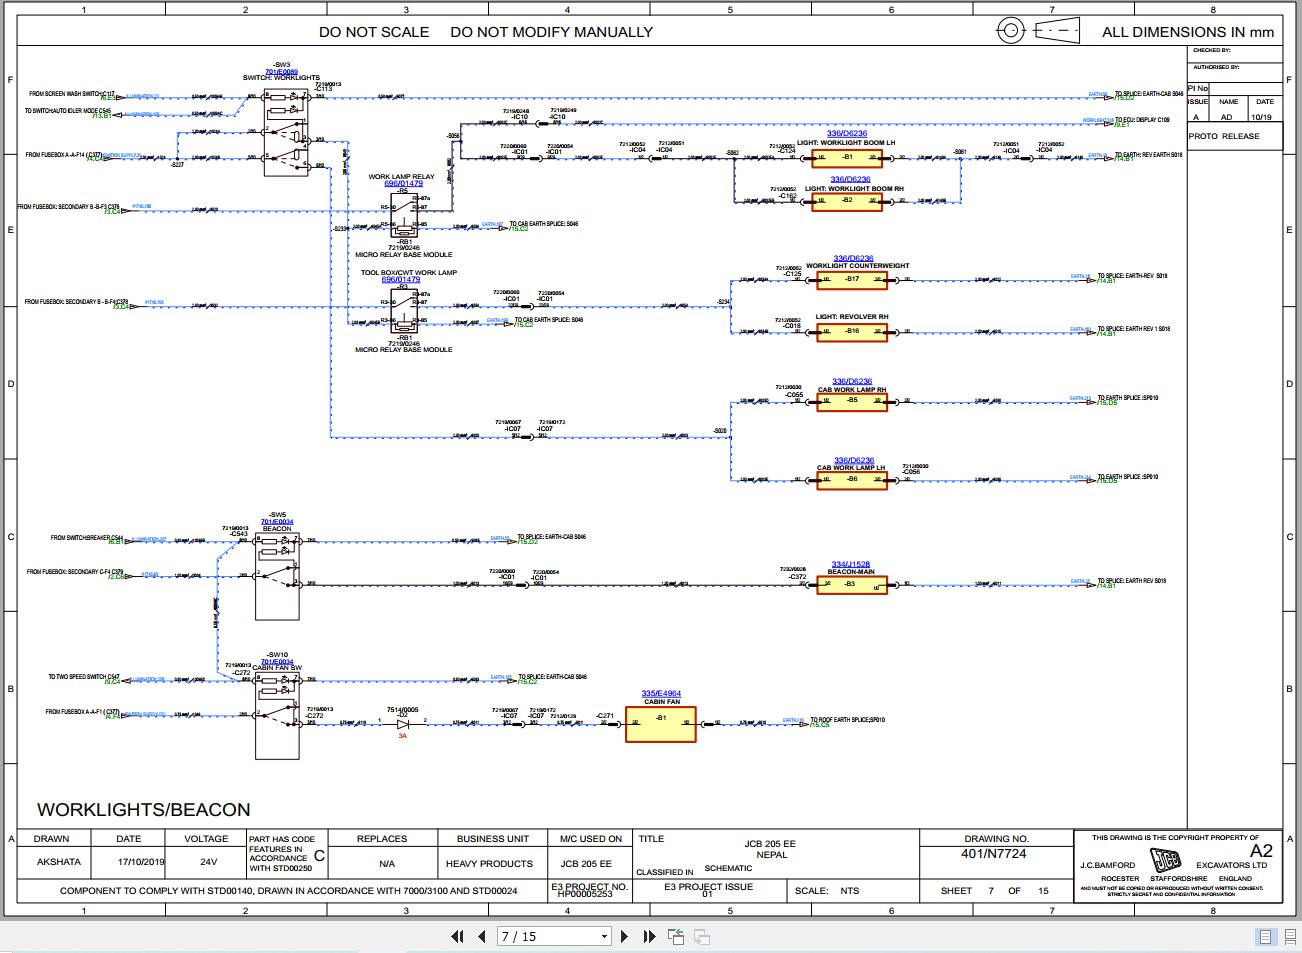1302x953 pixels.
Task: Click the -R5 work lamp relay symbol
Action: pyautogui.click(x=405, y=215)
